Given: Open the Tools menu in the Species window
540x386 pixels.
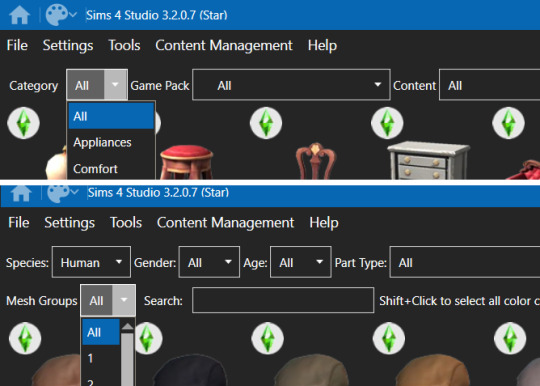Looking at the screenshot, I should pos(126,222).
